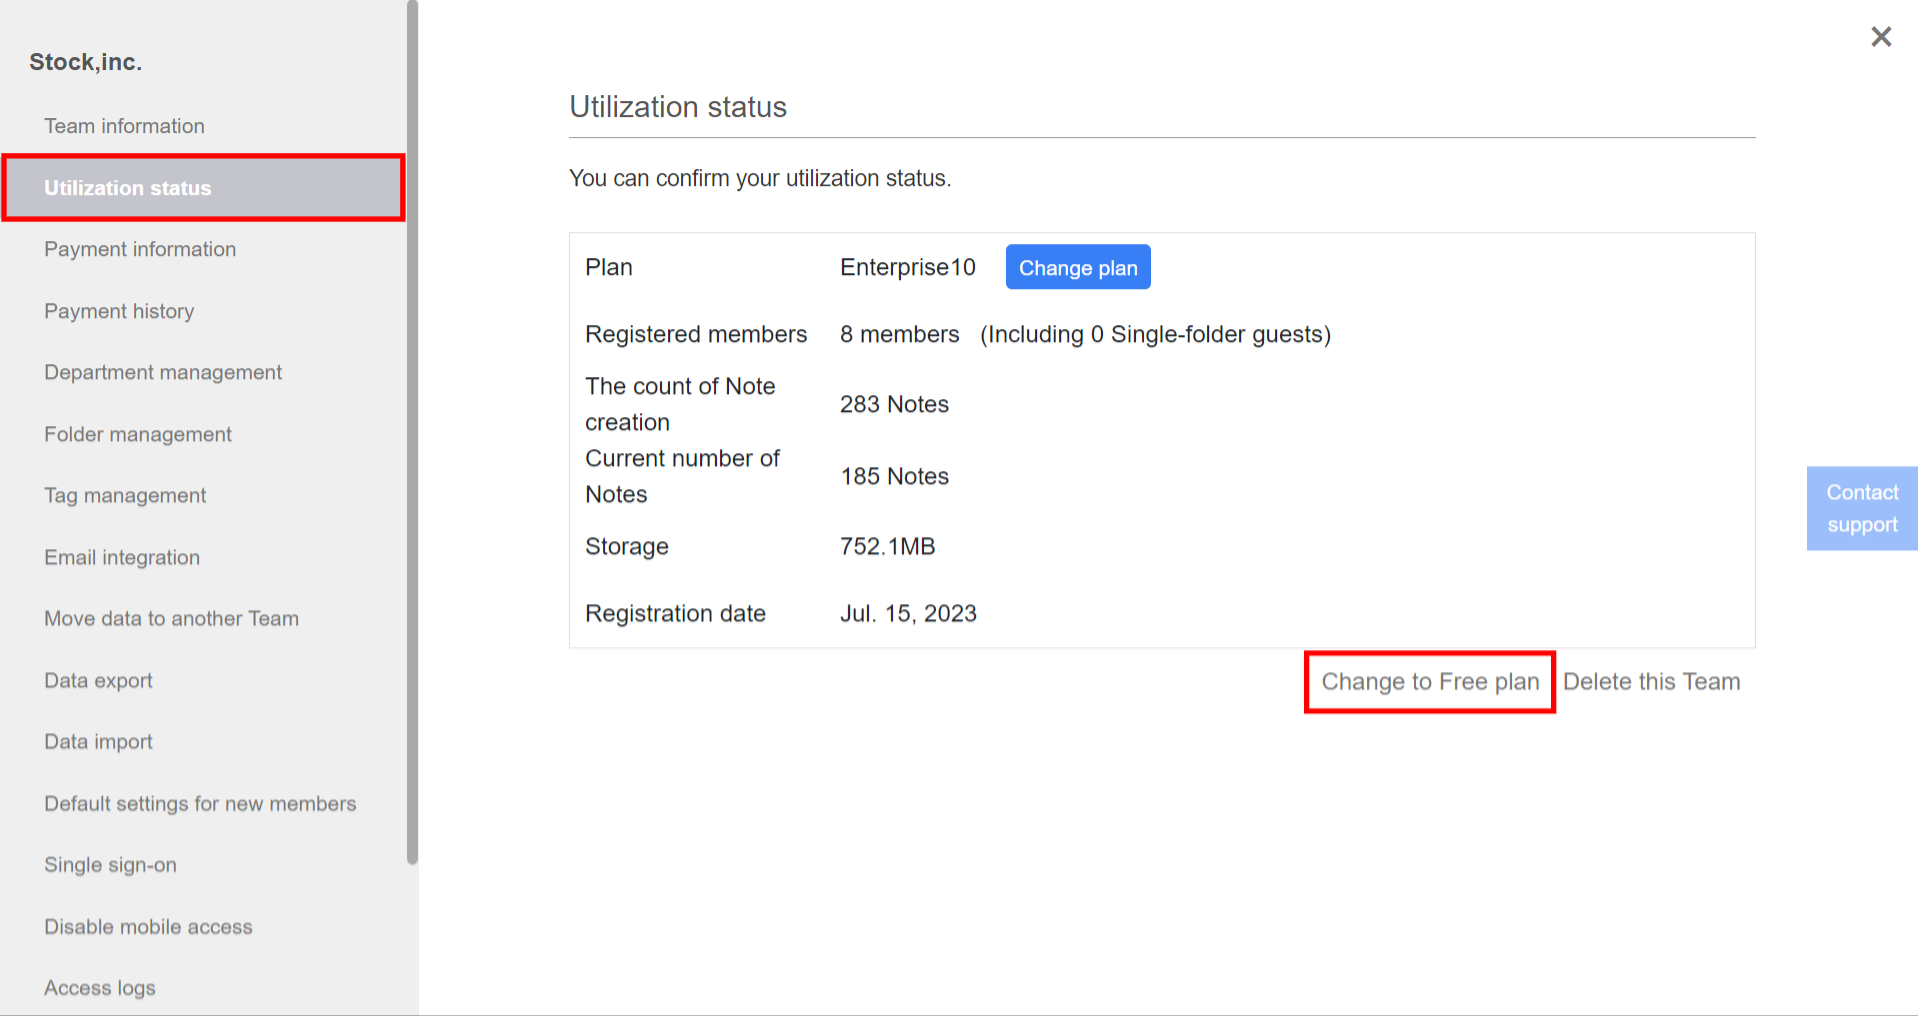This screenshot has height=1016, width=1918.
Task: Open Email integration settings
Action: (x=122, y=557)
